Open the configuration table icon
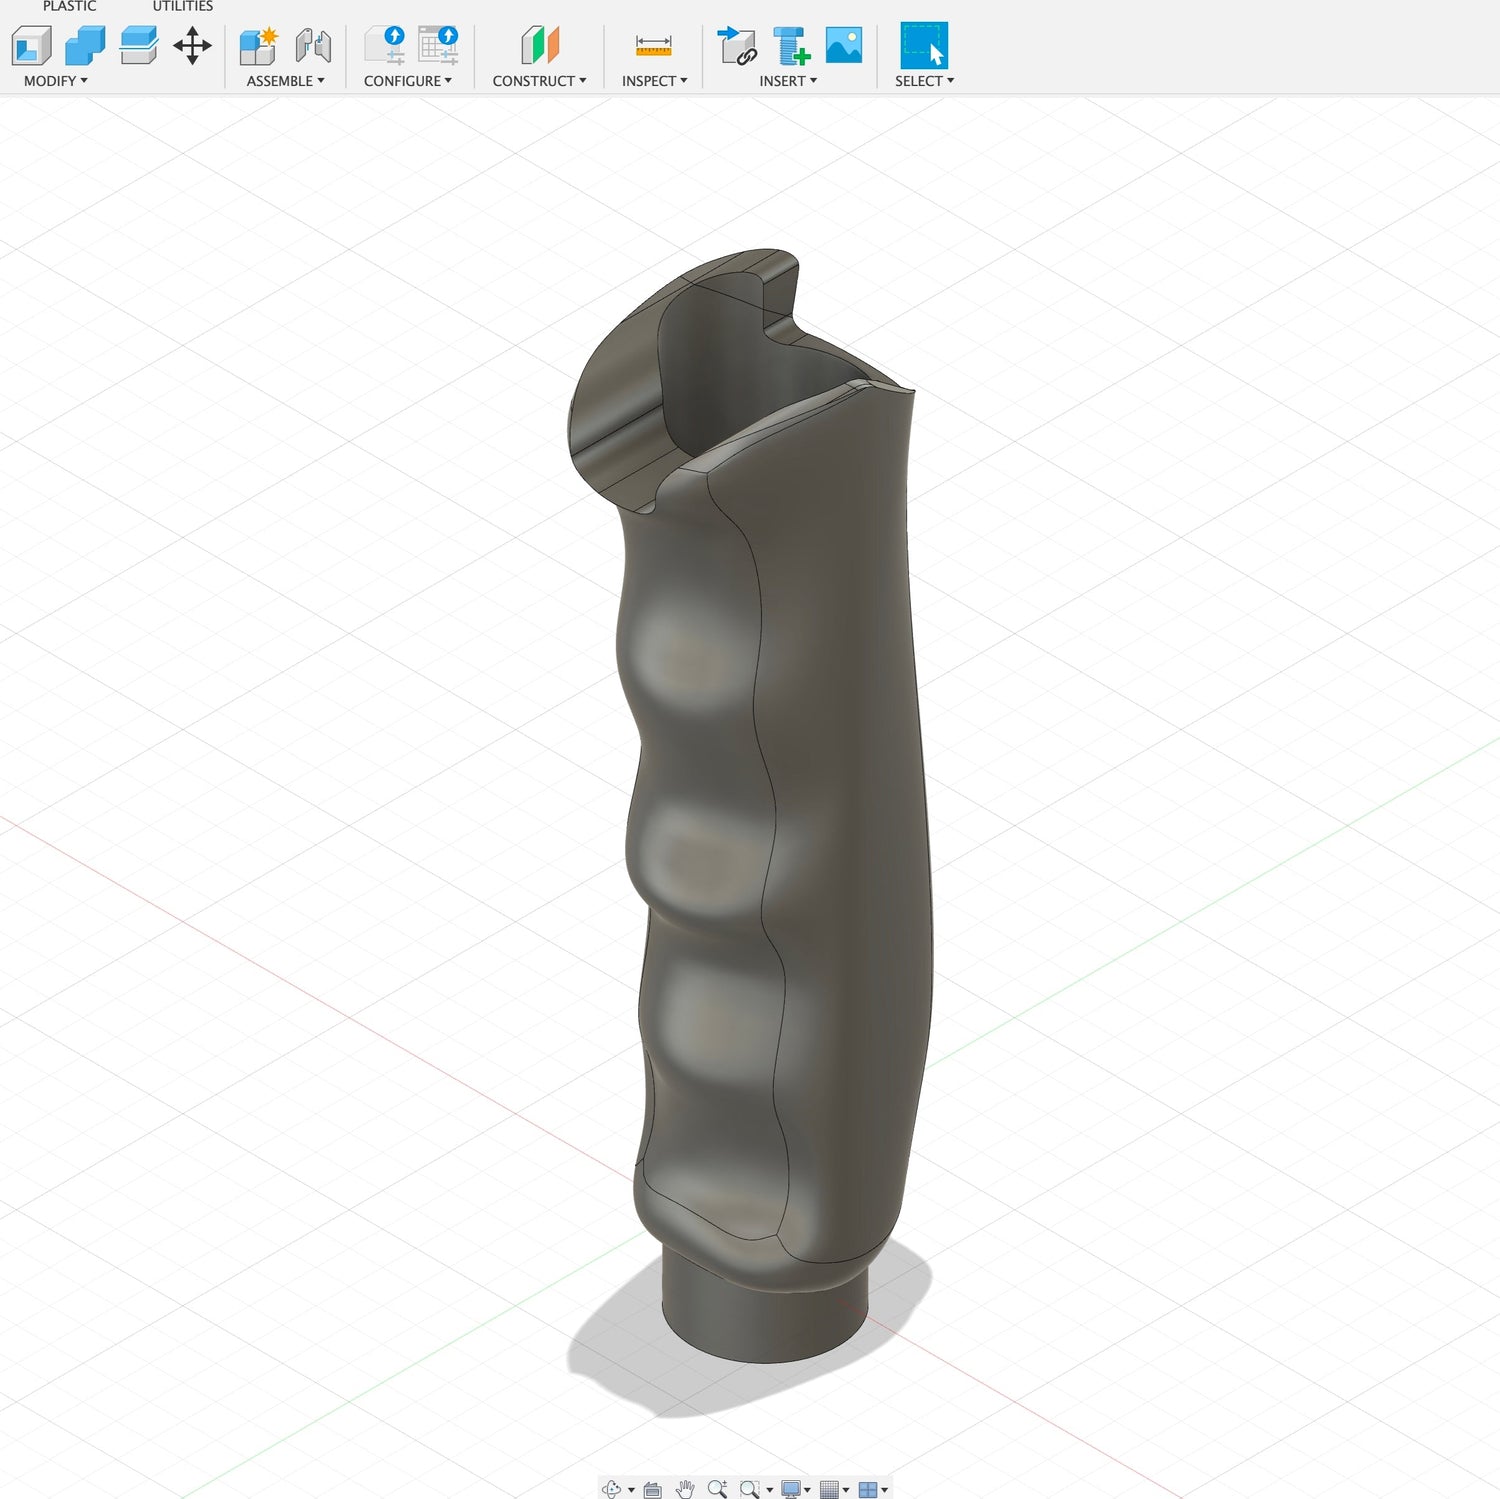 click(x=438, y=46)
